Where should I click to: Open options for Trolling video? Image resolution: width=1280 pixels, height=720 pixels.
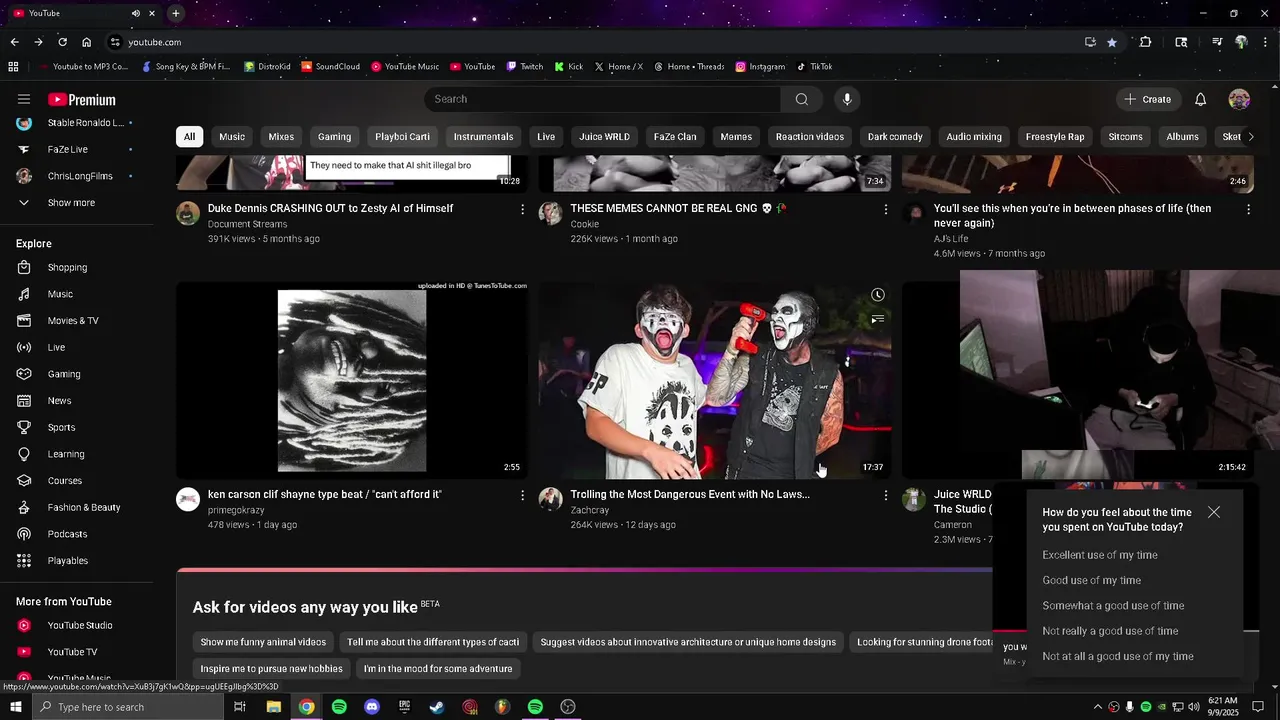pos(885,495)
